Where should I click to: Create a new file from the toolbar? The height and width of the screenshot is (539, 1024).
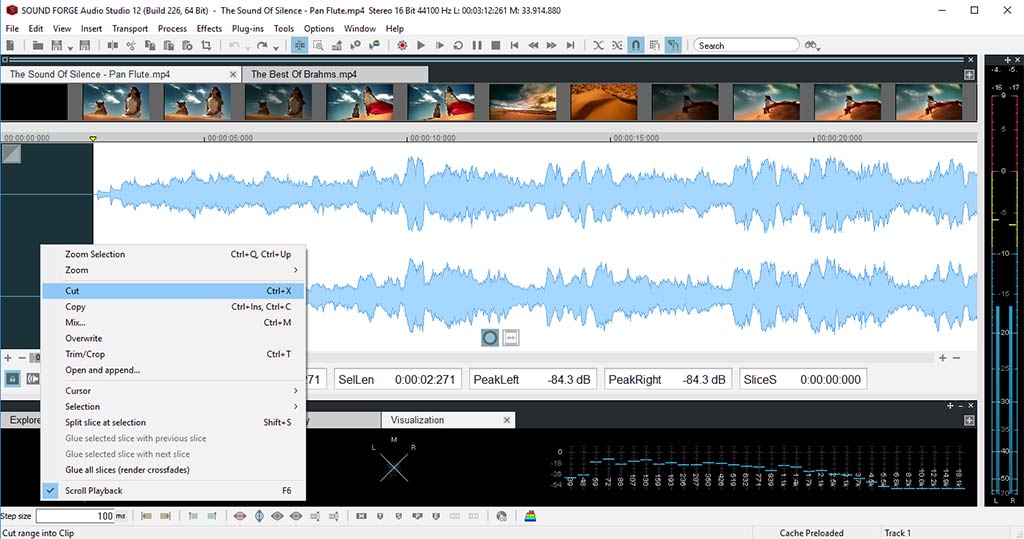pyautogui.click(x=10, y=45)
